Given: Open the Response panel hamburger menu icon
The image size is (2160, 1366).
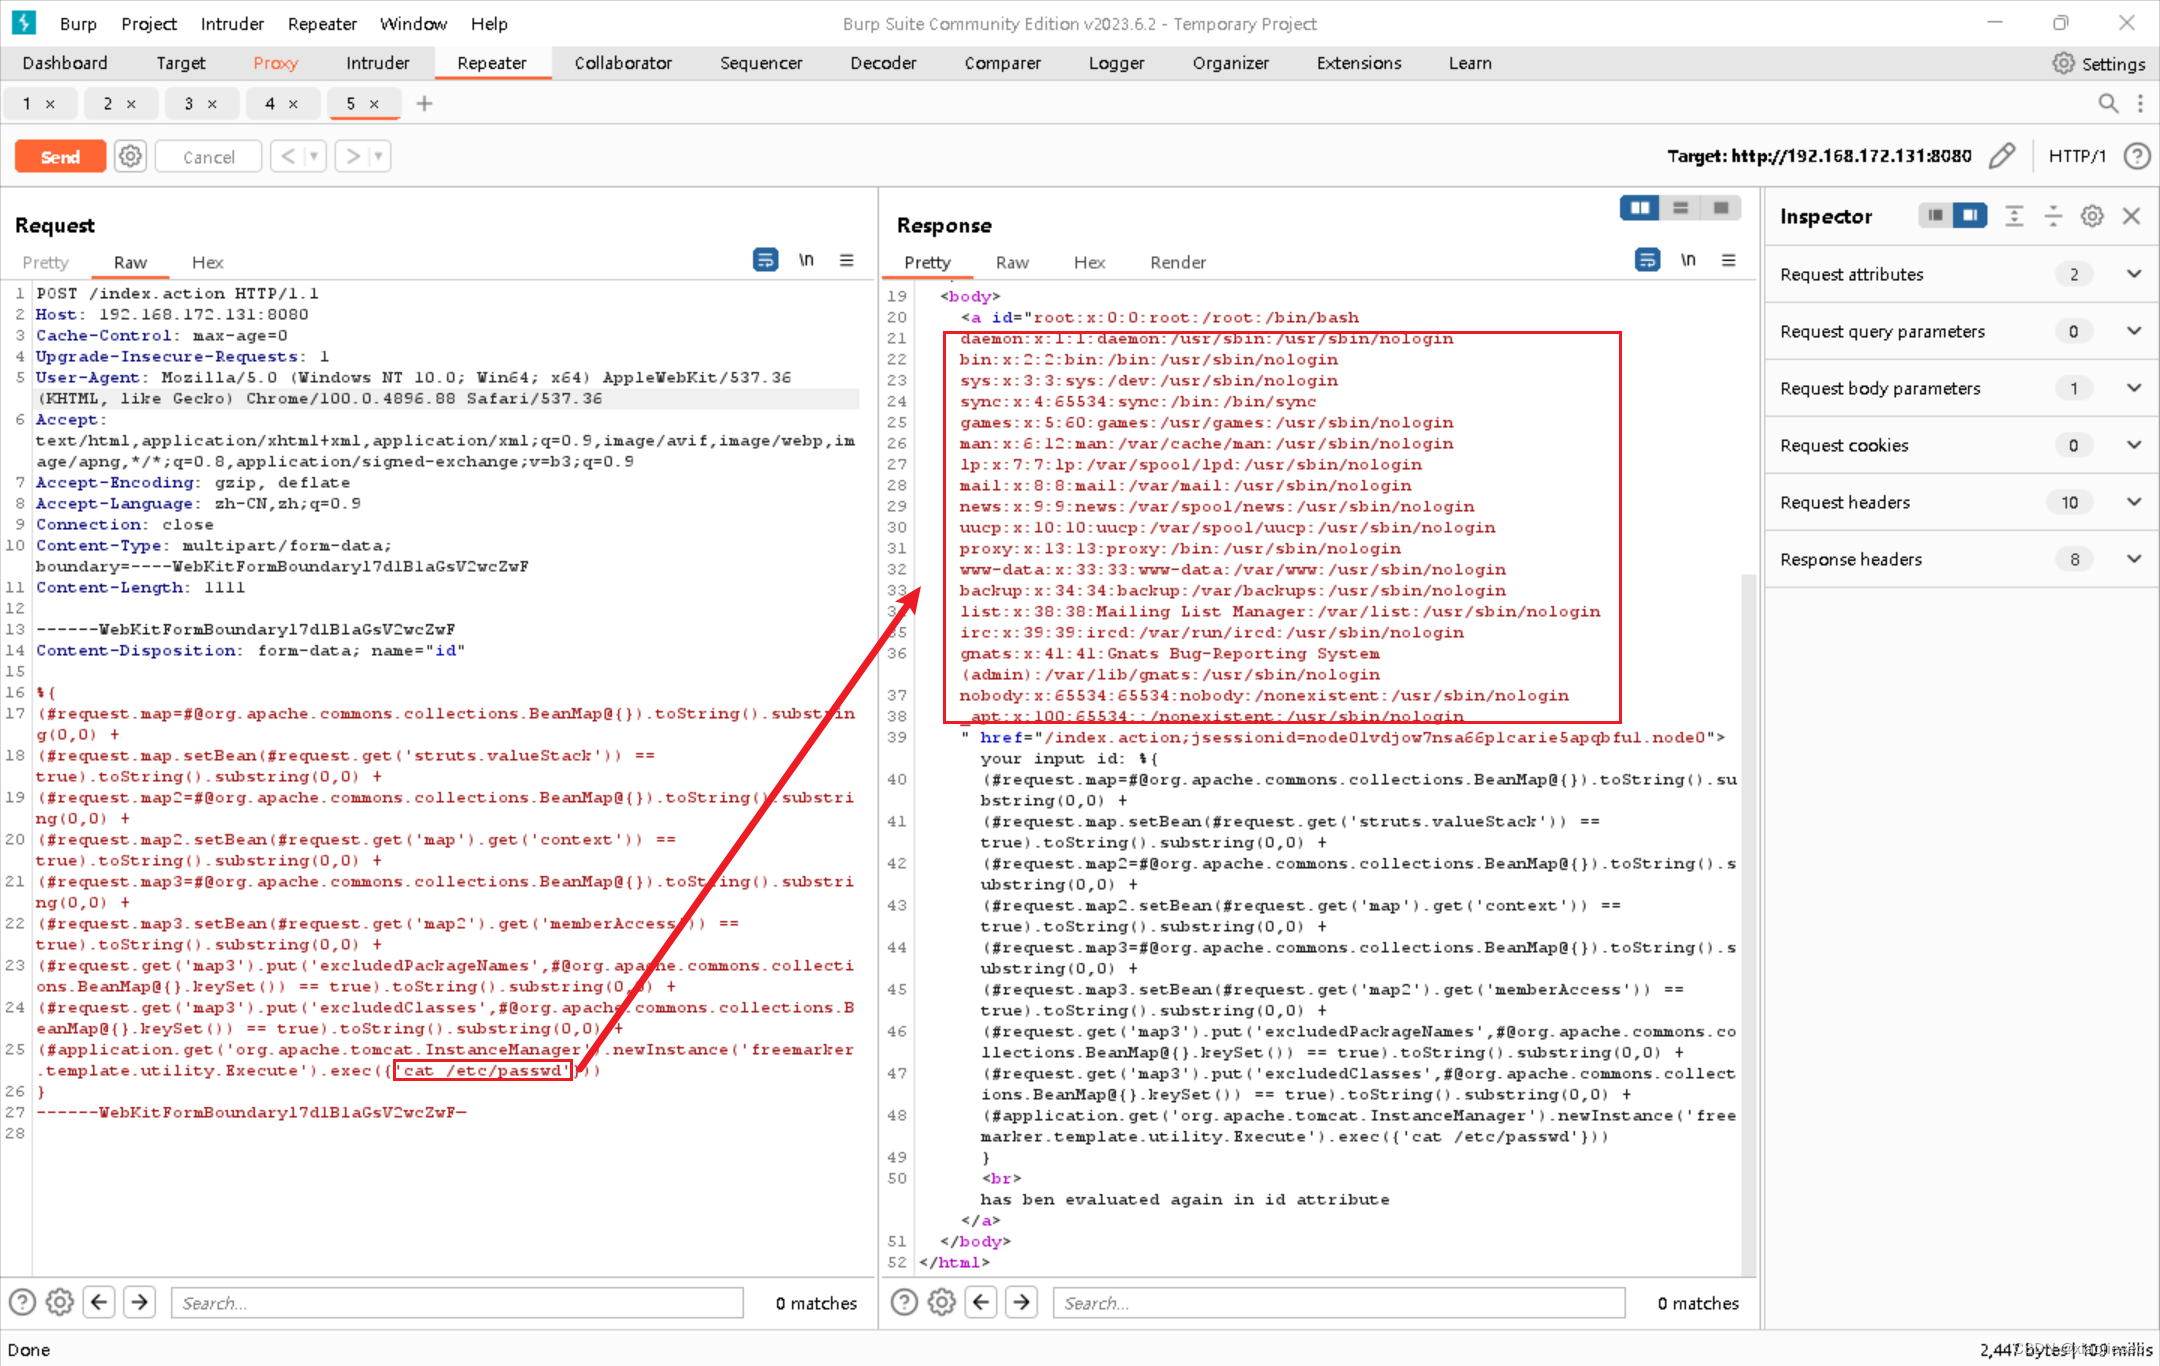Looking at the screenshot, I should (1729, 260).
